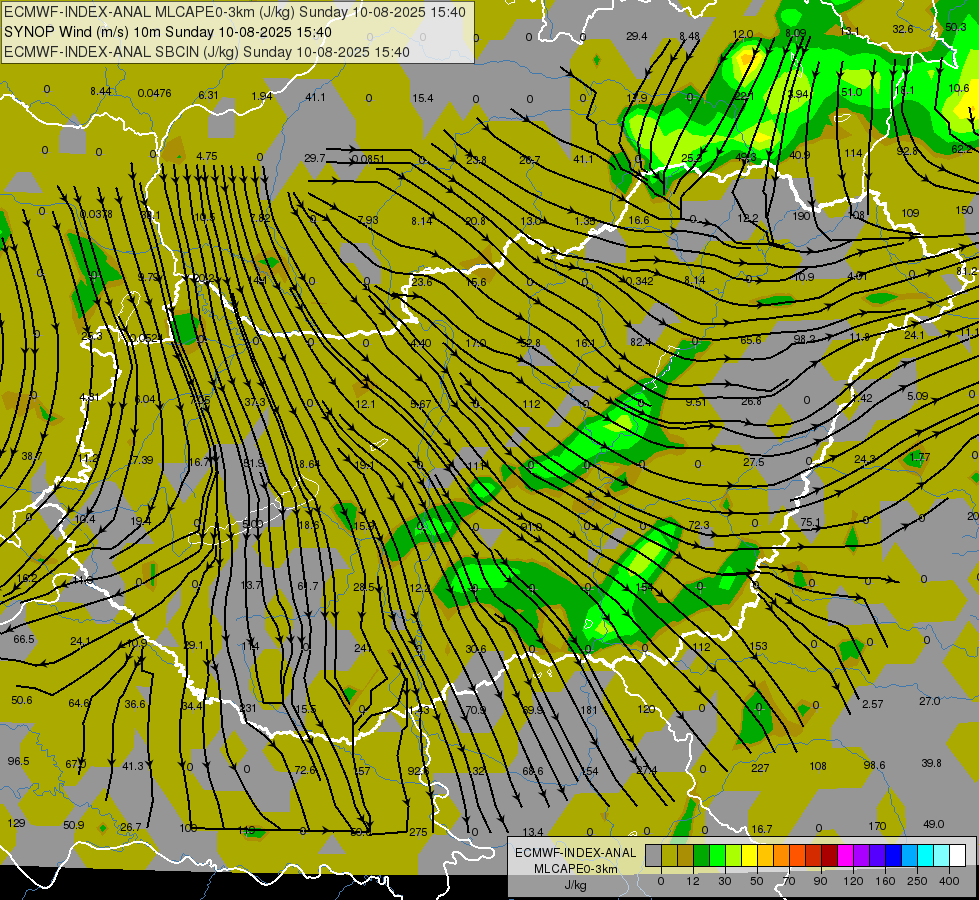Click the map value 1.77
979x900 pixels.
click(x=920, y=457)
